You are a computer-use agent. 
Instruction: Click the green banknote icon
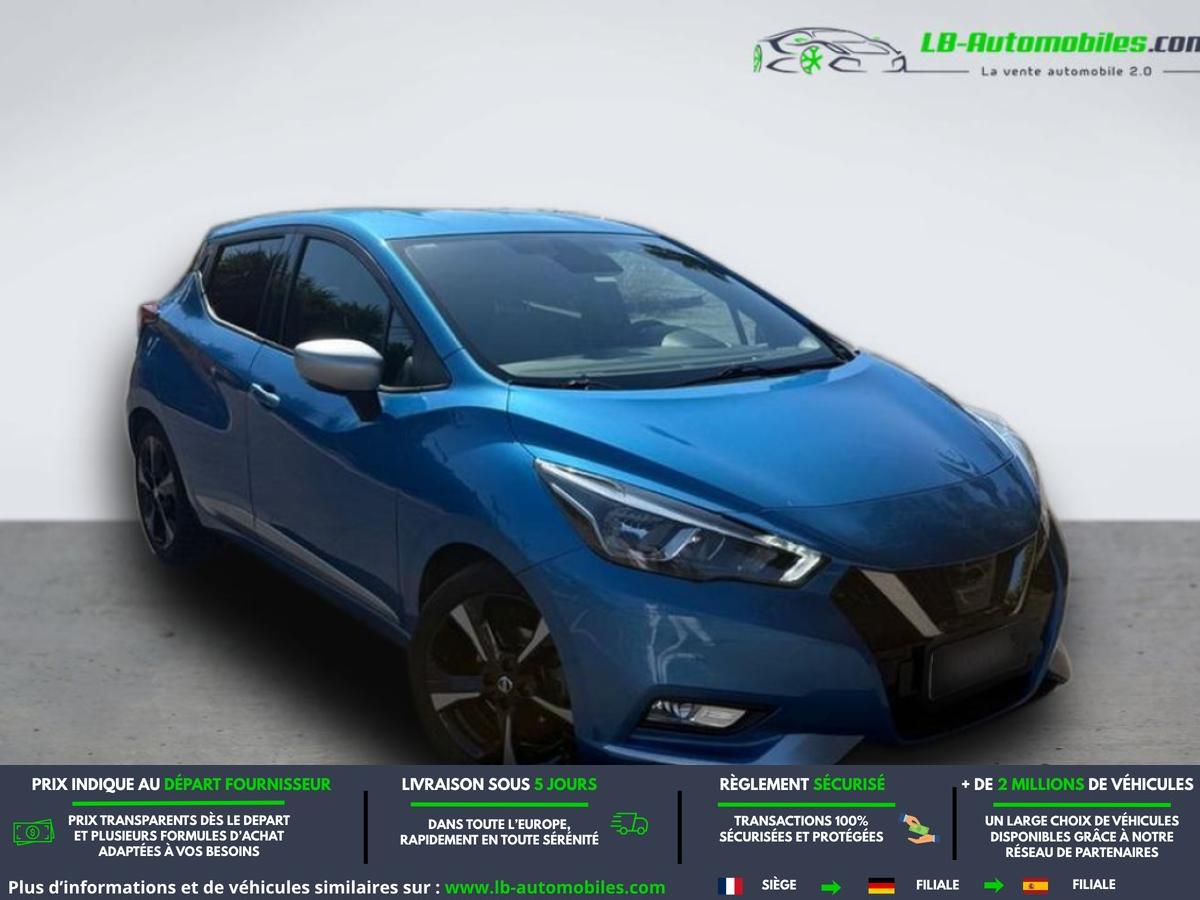[x=33, y=831]
